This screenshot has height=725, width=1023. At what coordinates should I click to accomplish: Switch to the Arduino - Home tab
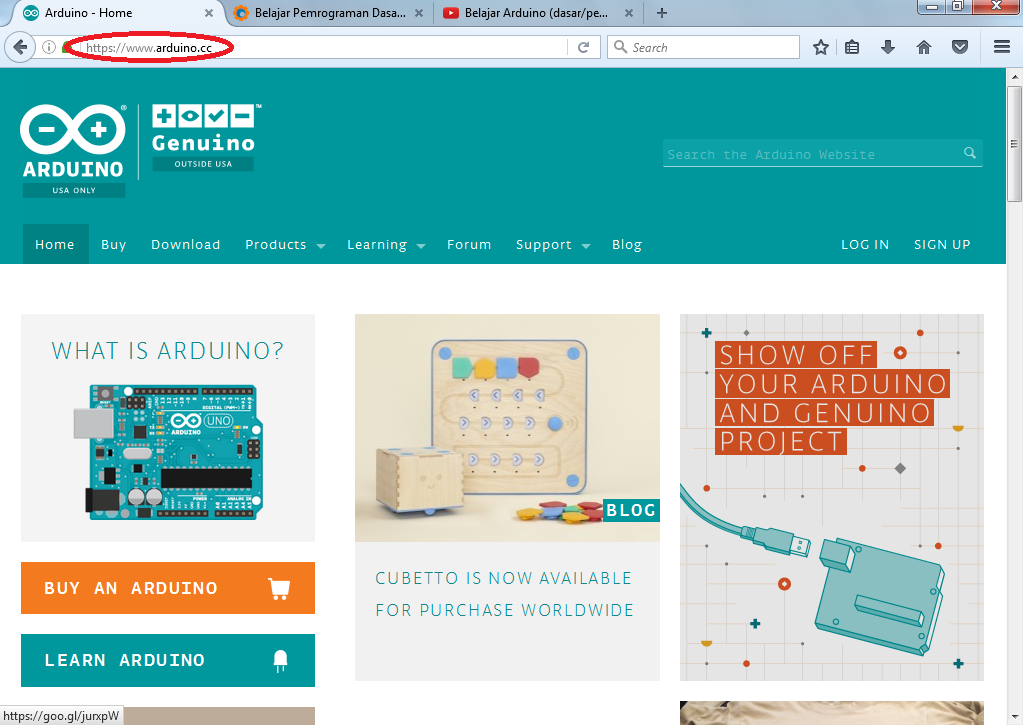[x=114, y=13]
